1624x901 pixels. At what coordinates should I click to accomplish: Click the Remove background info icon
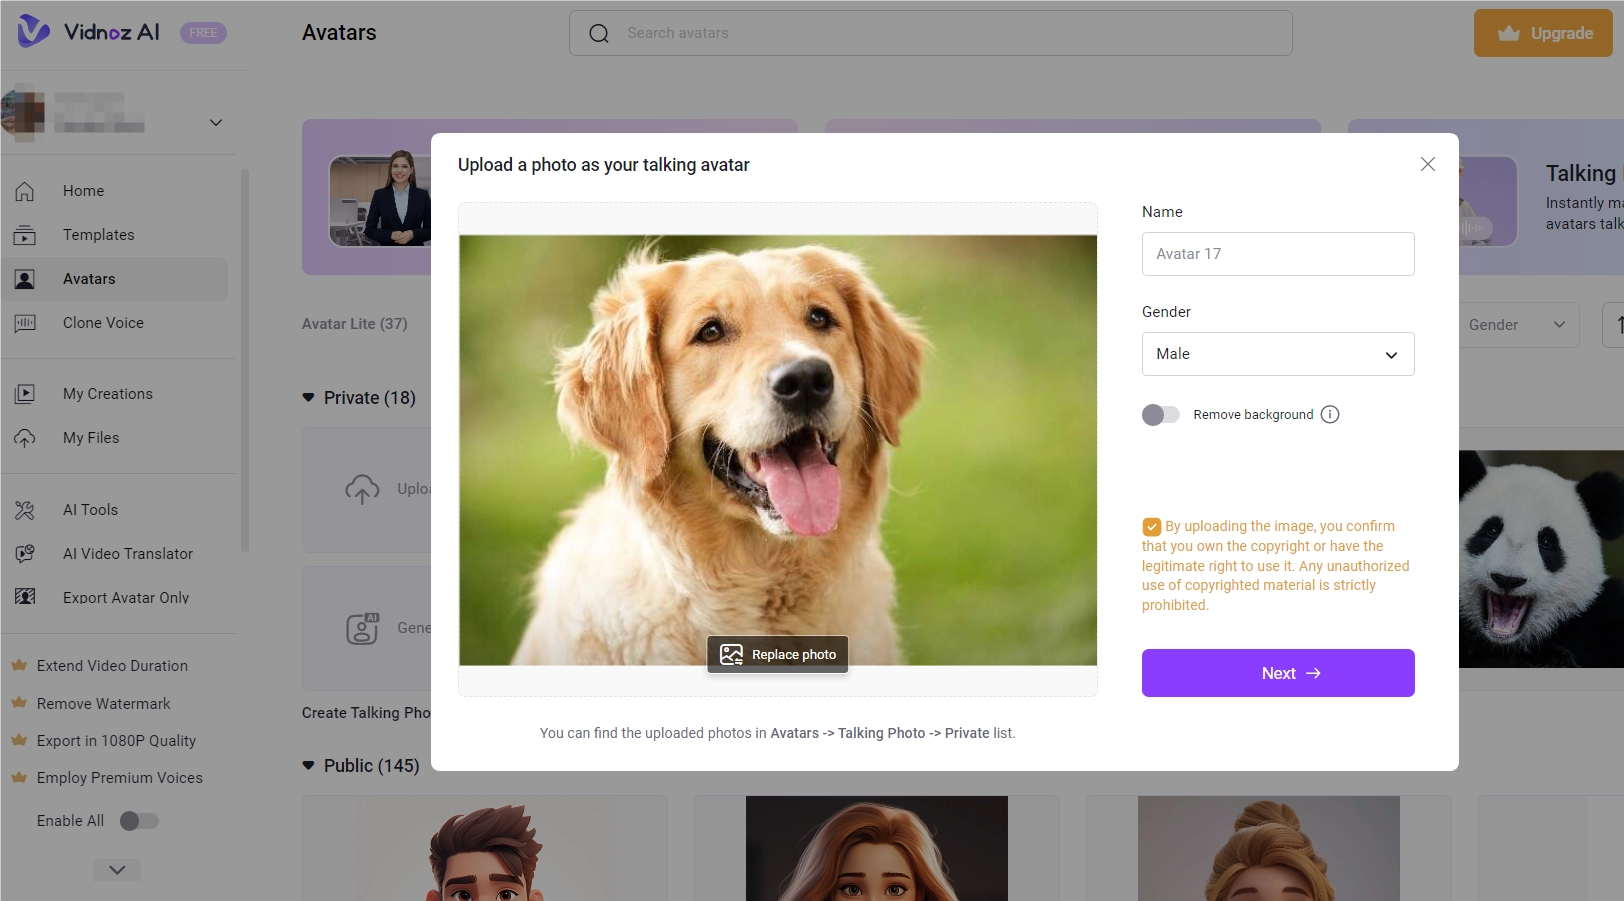1330,415
